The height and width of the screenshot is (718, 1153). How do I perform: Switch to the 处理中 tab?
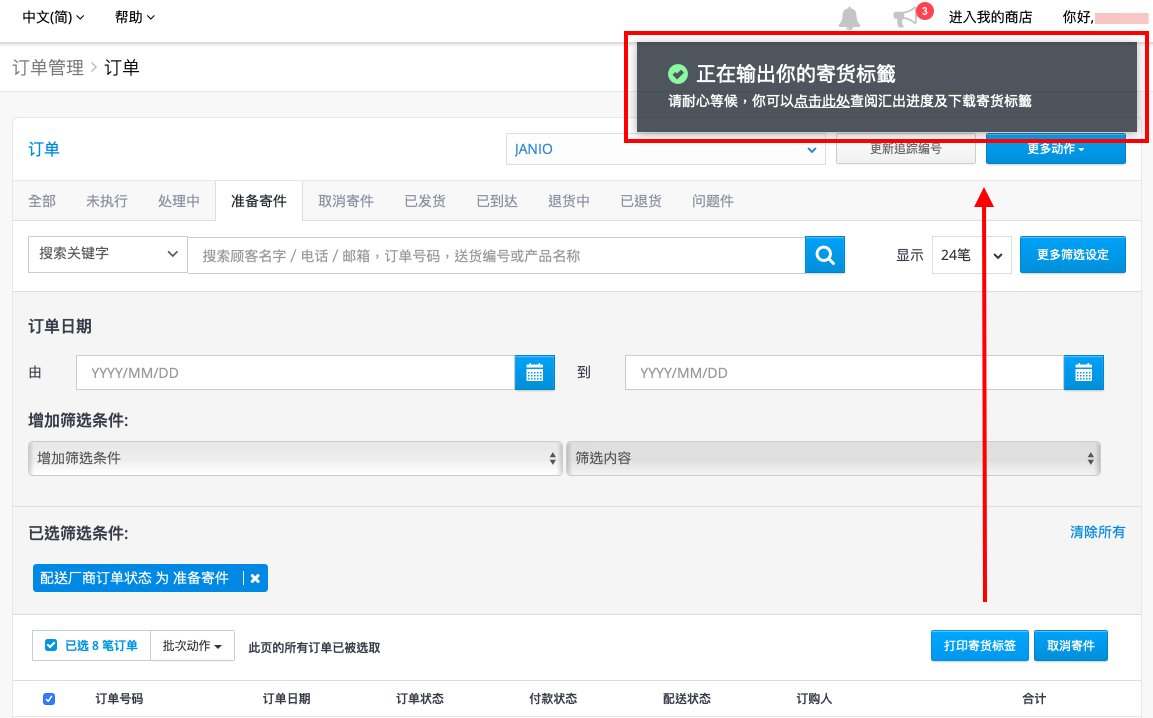pyautogui.click(x=179, y=201)
